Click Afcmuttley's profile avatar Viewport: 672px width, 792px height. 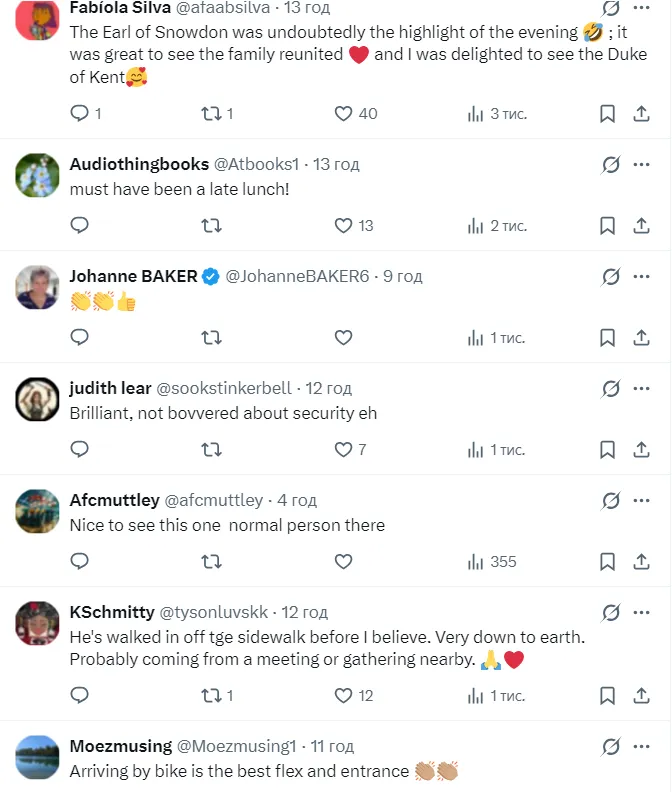point(38,512)
